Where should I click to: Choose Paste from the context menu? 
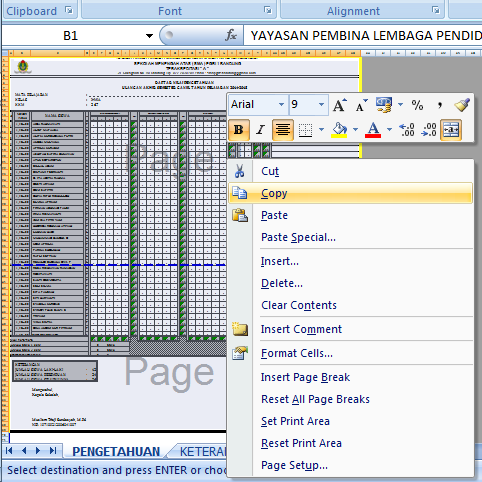(x=350, y=215)
